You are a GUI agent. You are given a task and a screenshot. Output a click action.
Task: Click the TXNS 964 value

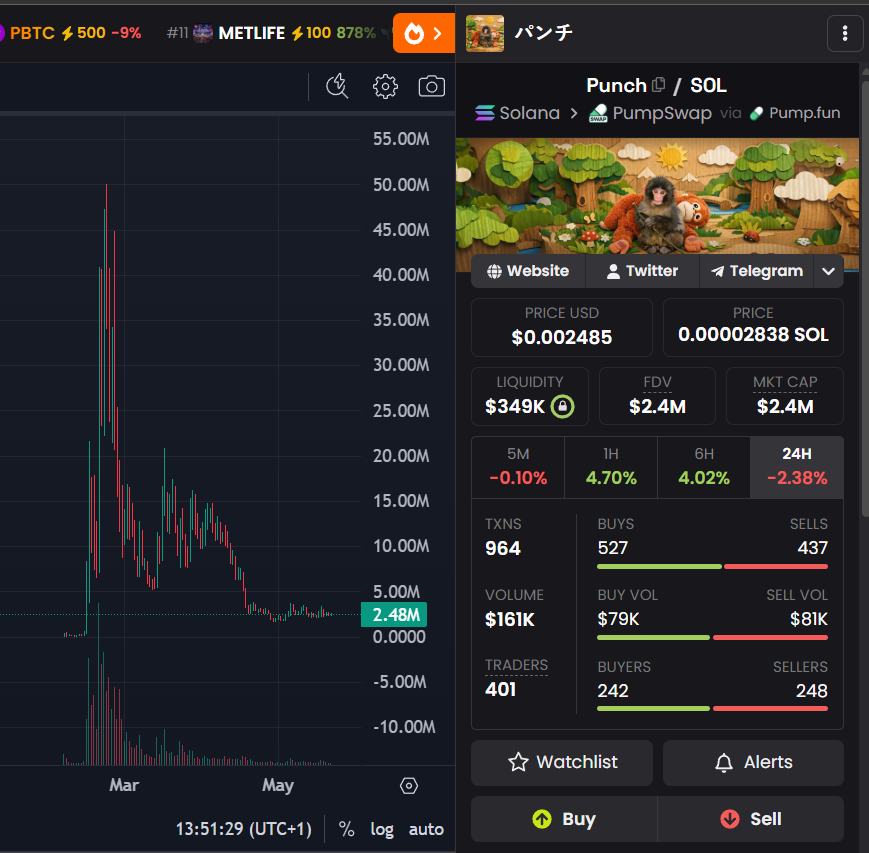pos(503,548)
